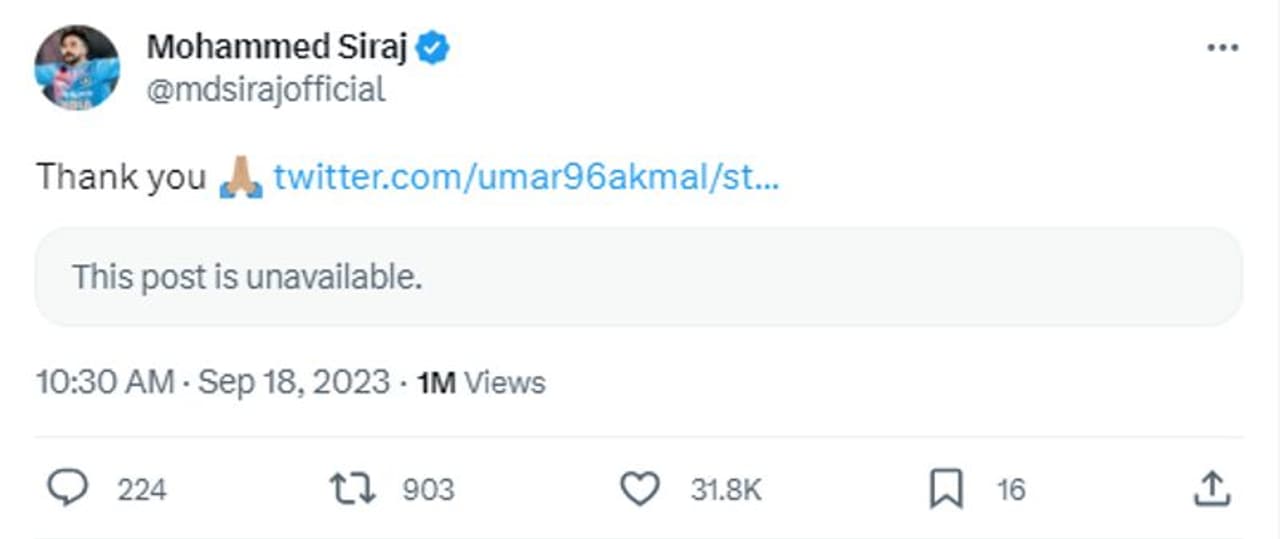This screenshot has height=539, width=1280.
Task: Open the three-dot more options menu
Action: tap(1222, 47)
